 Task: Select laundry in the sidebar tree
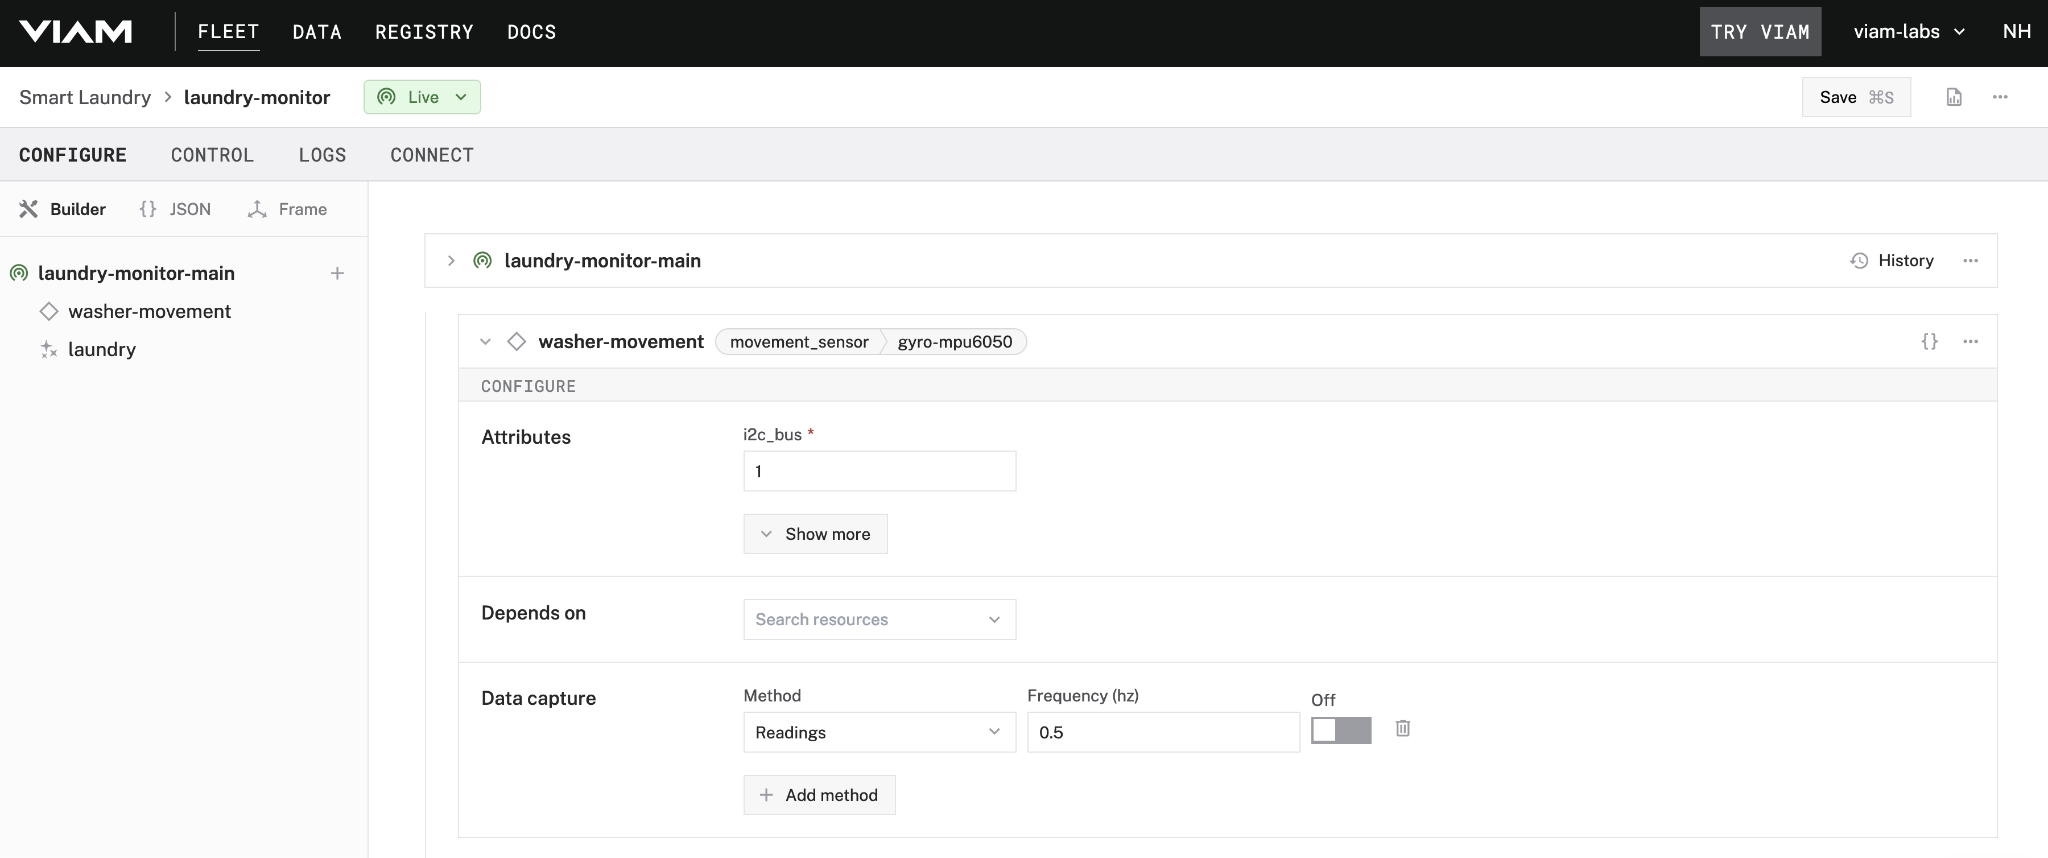(x=102, y=349)
